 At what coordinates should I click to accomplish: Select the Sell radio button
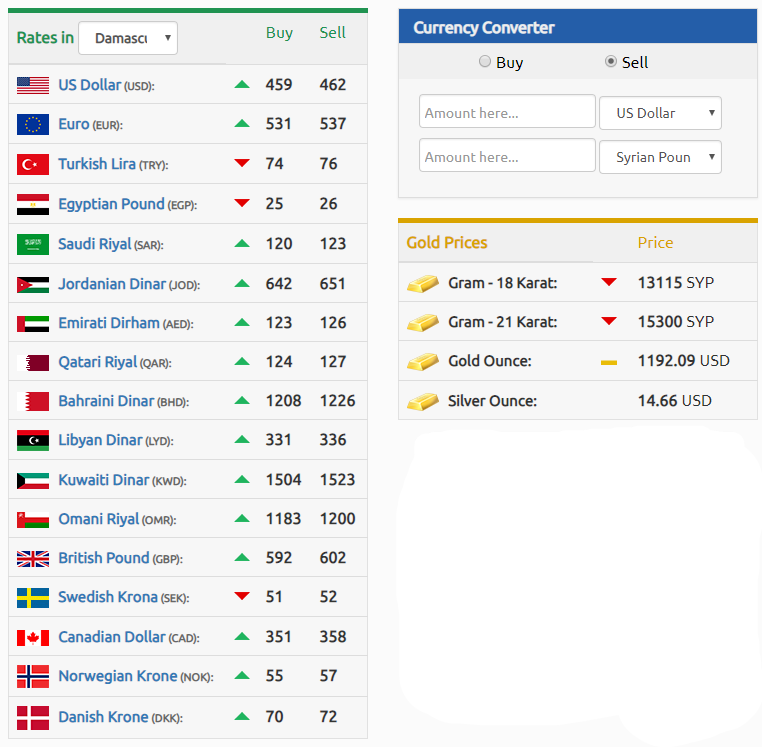pyautogui.click(x=611, y=62)
